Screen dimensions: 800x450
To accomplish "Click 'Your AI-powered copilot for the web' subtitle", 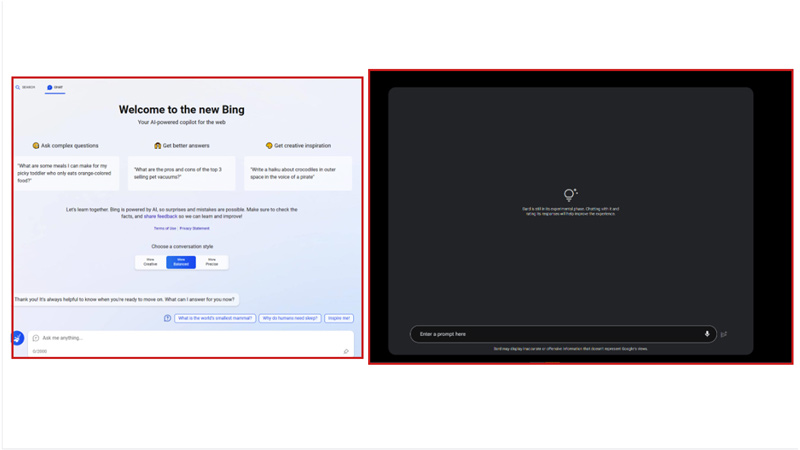I will tap(182, 122).
